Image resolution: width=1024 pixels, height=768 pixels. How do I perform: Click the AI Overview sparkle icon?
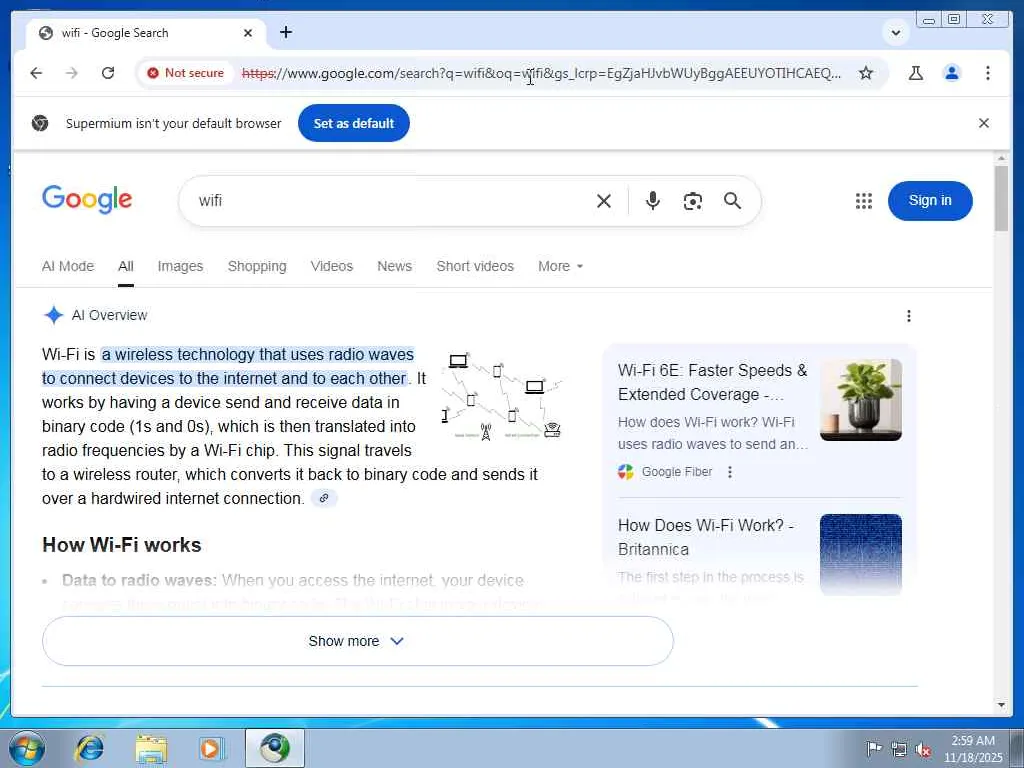pyautogui.click(x=54, y=315)
